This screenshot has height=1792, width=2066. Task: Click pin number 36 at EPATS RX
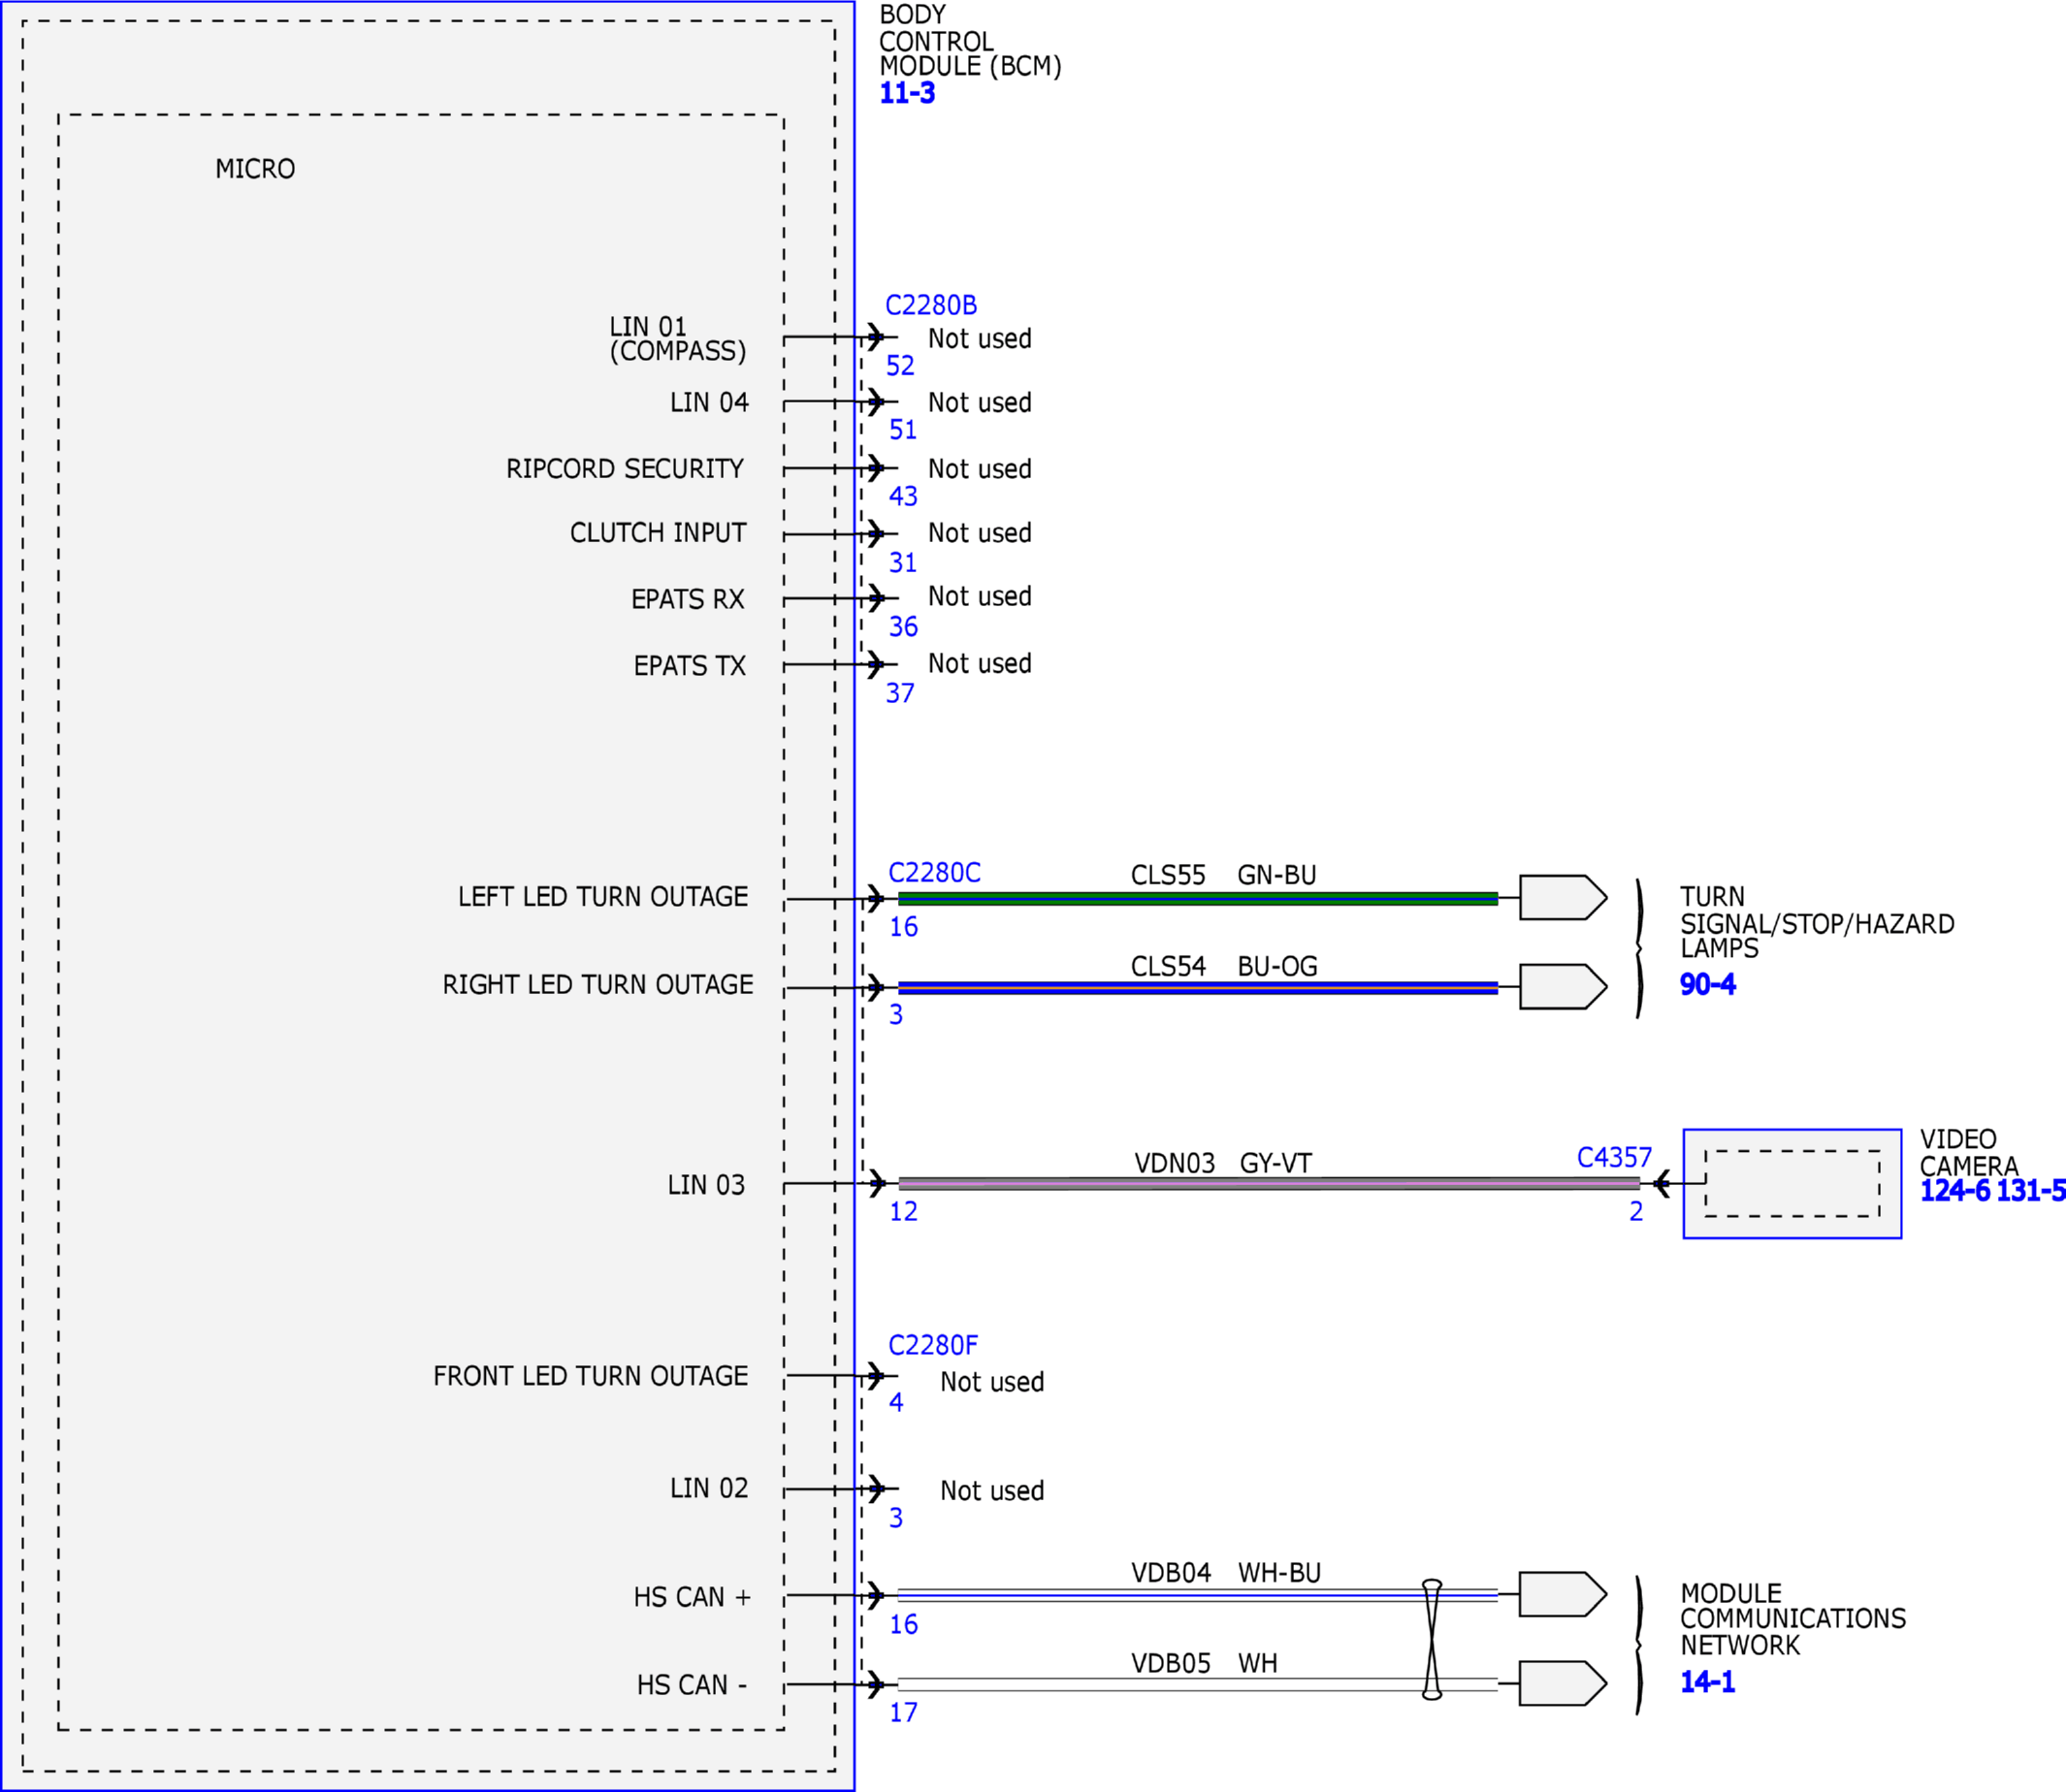(x=903, y=627)
